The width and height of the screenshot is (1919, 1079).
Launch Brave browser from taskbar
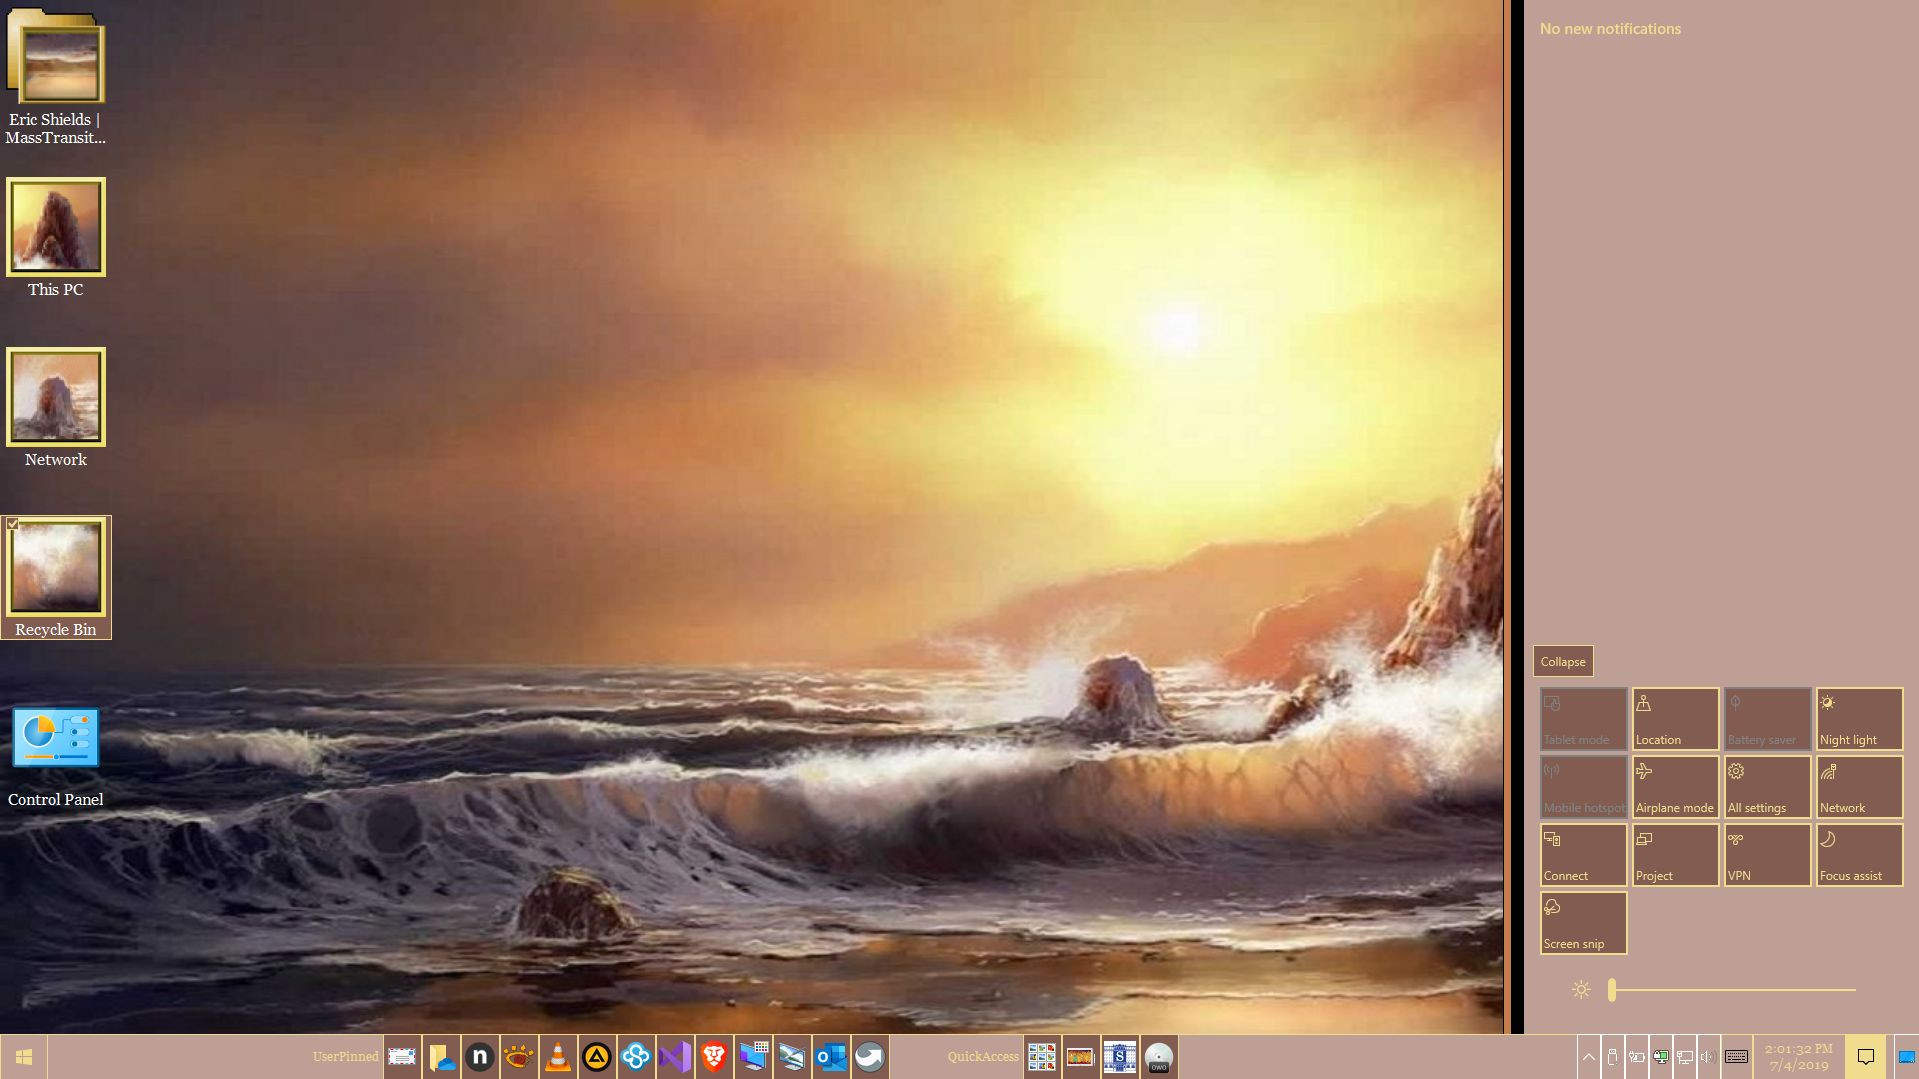[x=714, y=1057]
